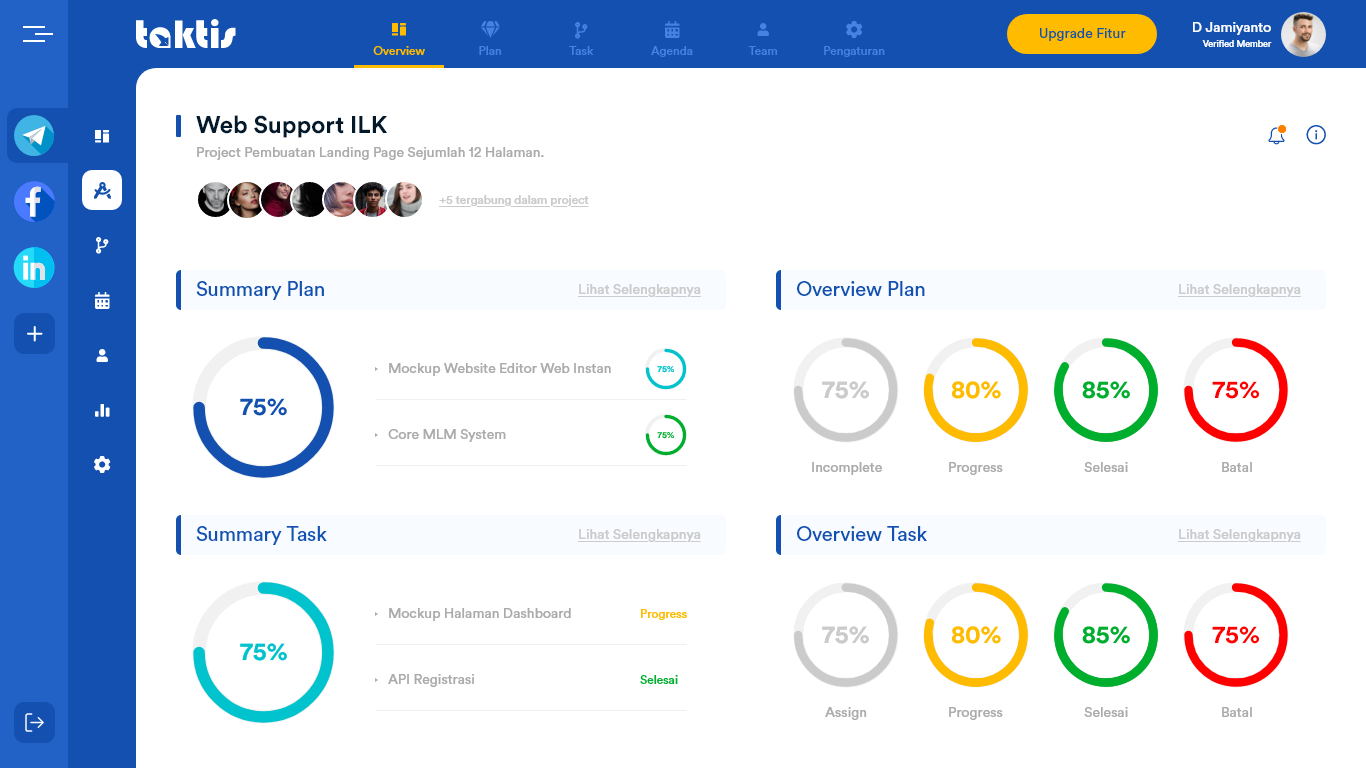The image size is (1366, 768).
Task: Switch to the Plan tab
Action: [490, 40]
